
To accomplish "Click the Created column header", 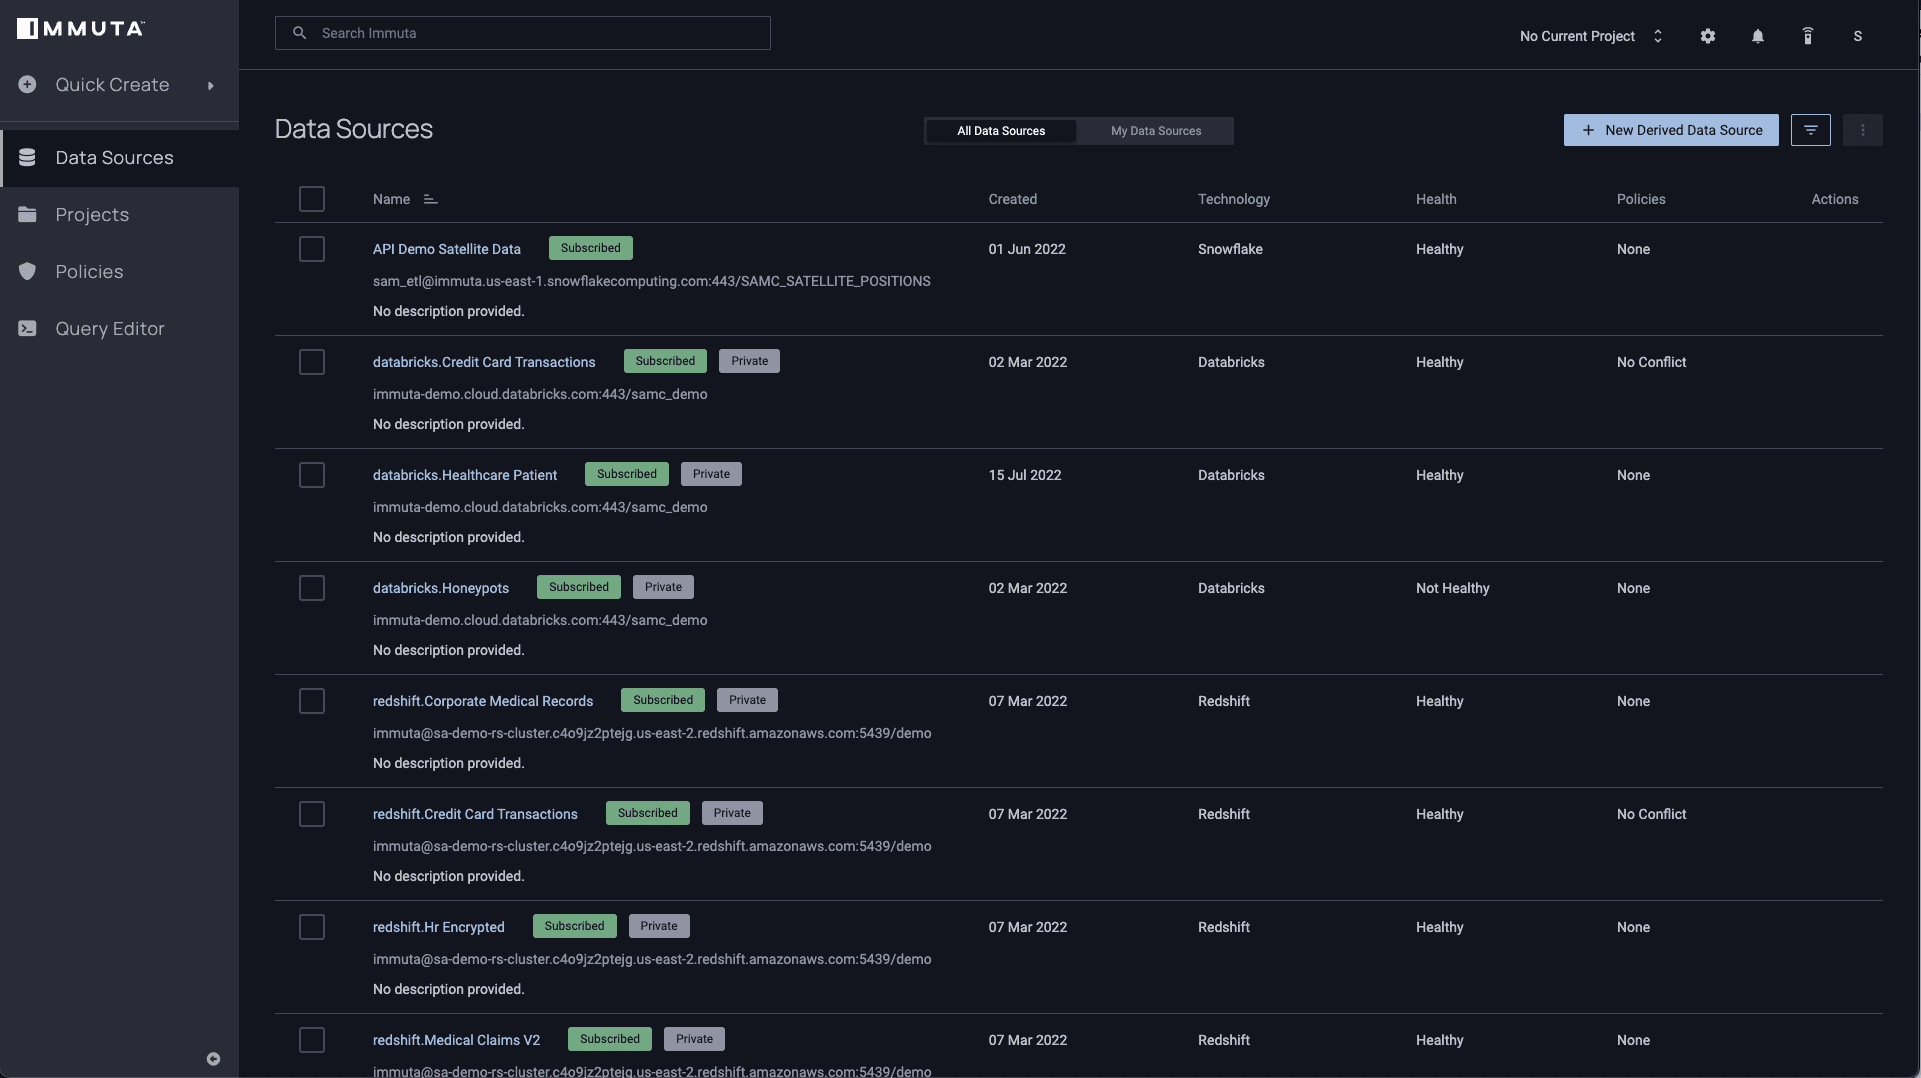I will (x=1013, y=199).
